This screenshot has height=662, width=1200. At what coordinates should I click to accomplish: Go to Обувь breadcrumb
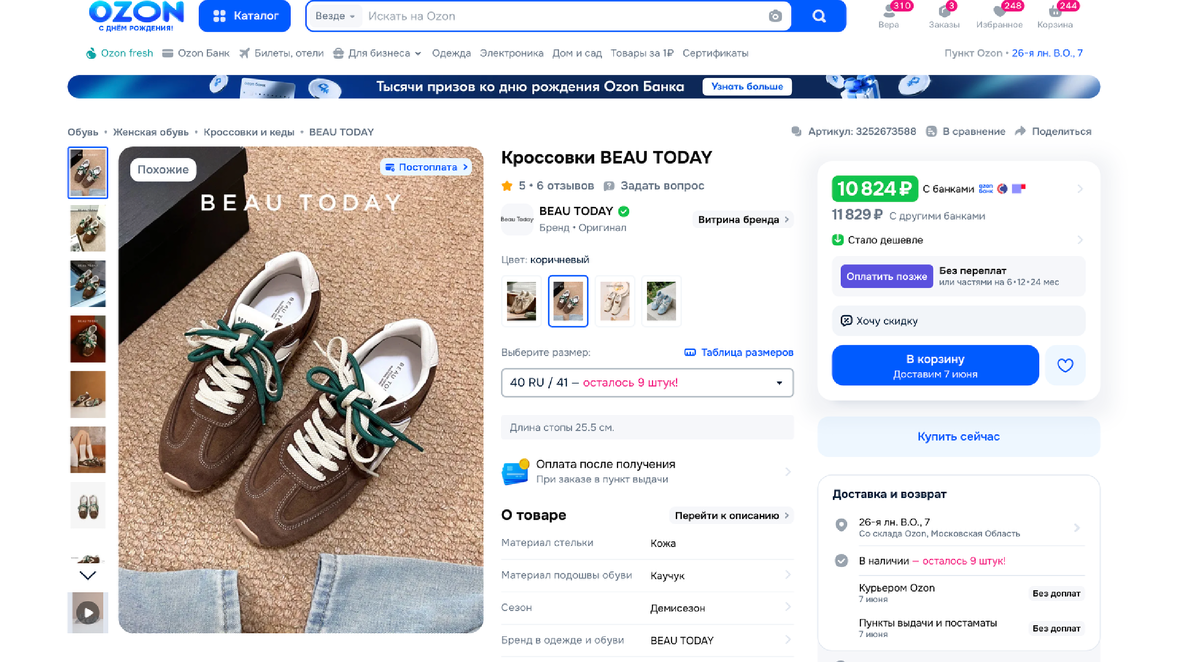click(83, 132)
